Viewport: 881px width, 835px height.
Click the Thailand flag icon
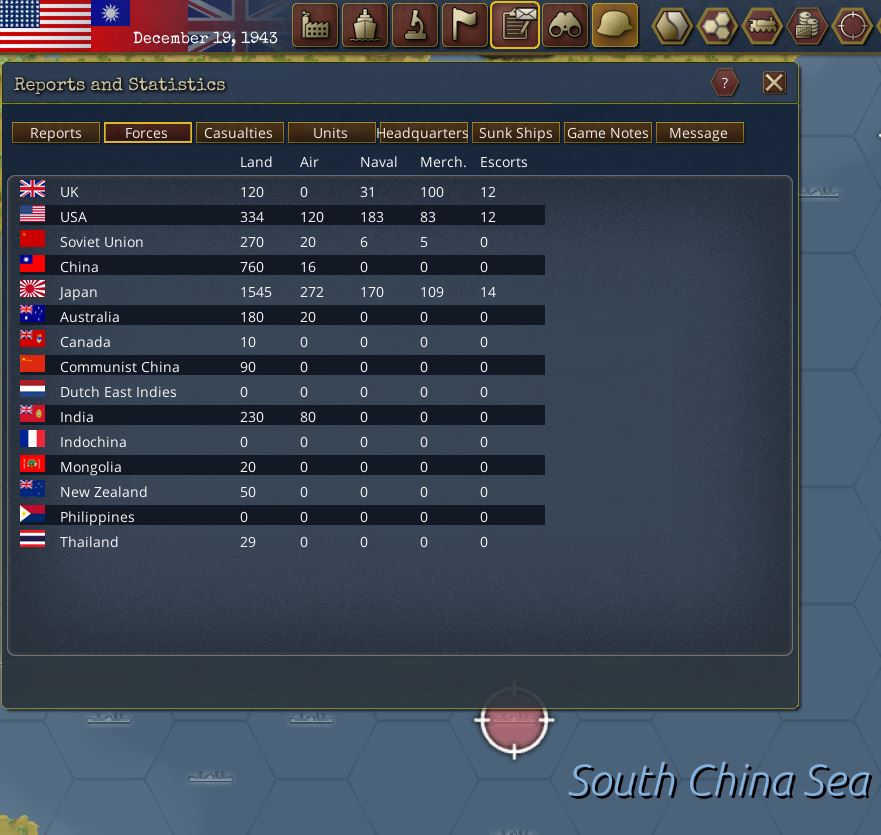[x=33, y=539]
